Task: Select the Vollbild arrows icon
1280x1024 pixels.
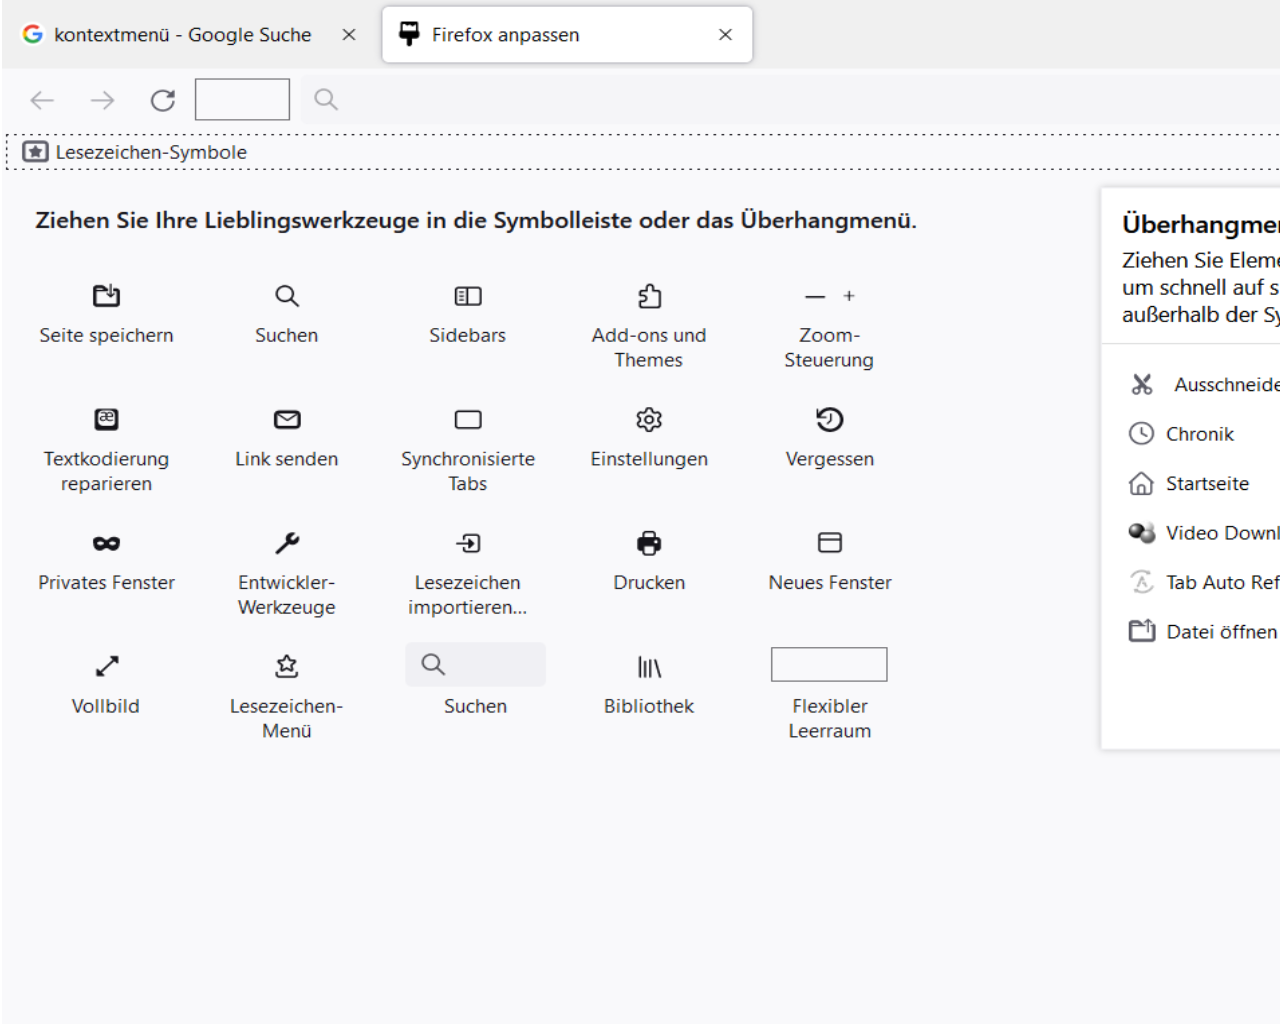Action: (x=106, y=666)
